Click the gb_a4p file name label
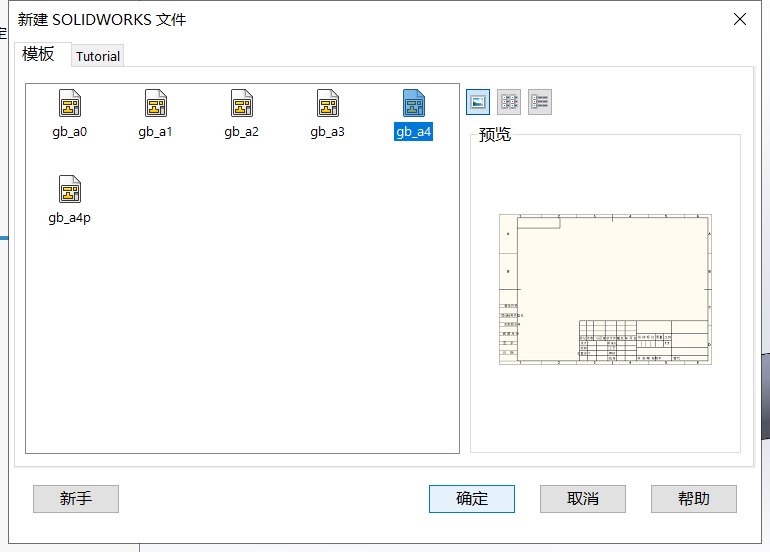 coord(70,218)
